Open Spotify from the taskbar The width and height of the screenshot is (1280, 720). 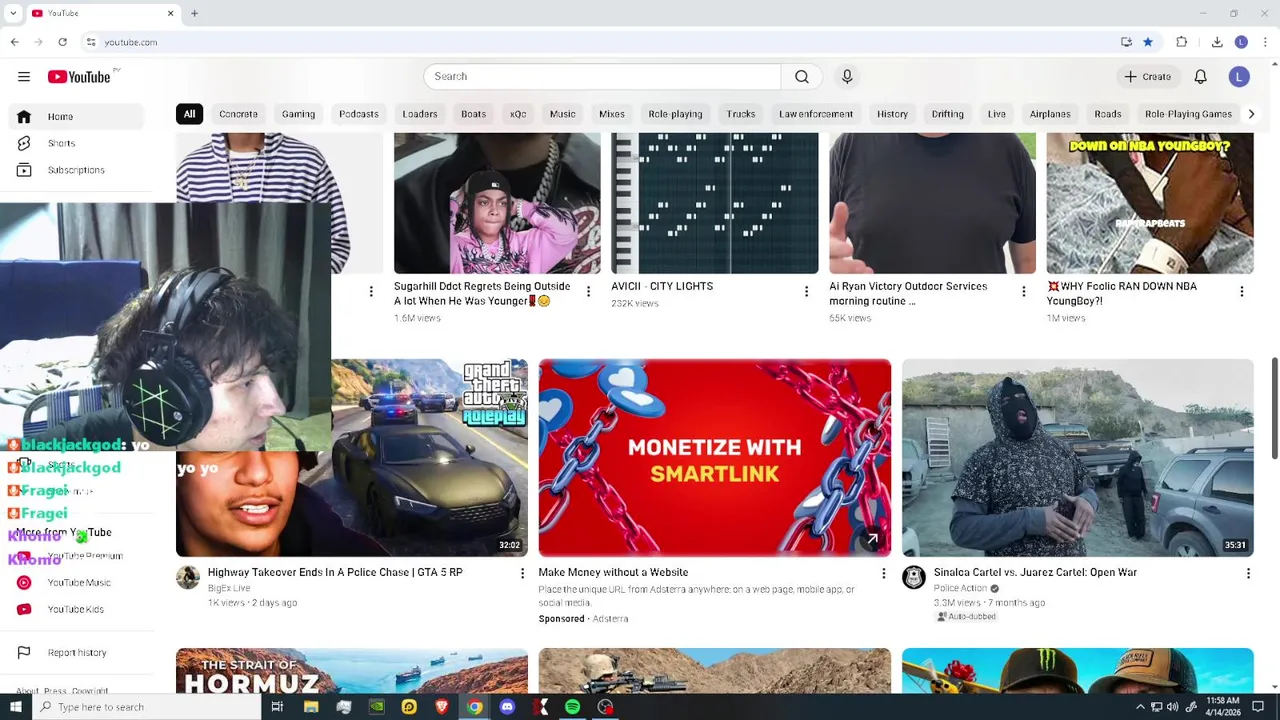(x=572, y=707)
